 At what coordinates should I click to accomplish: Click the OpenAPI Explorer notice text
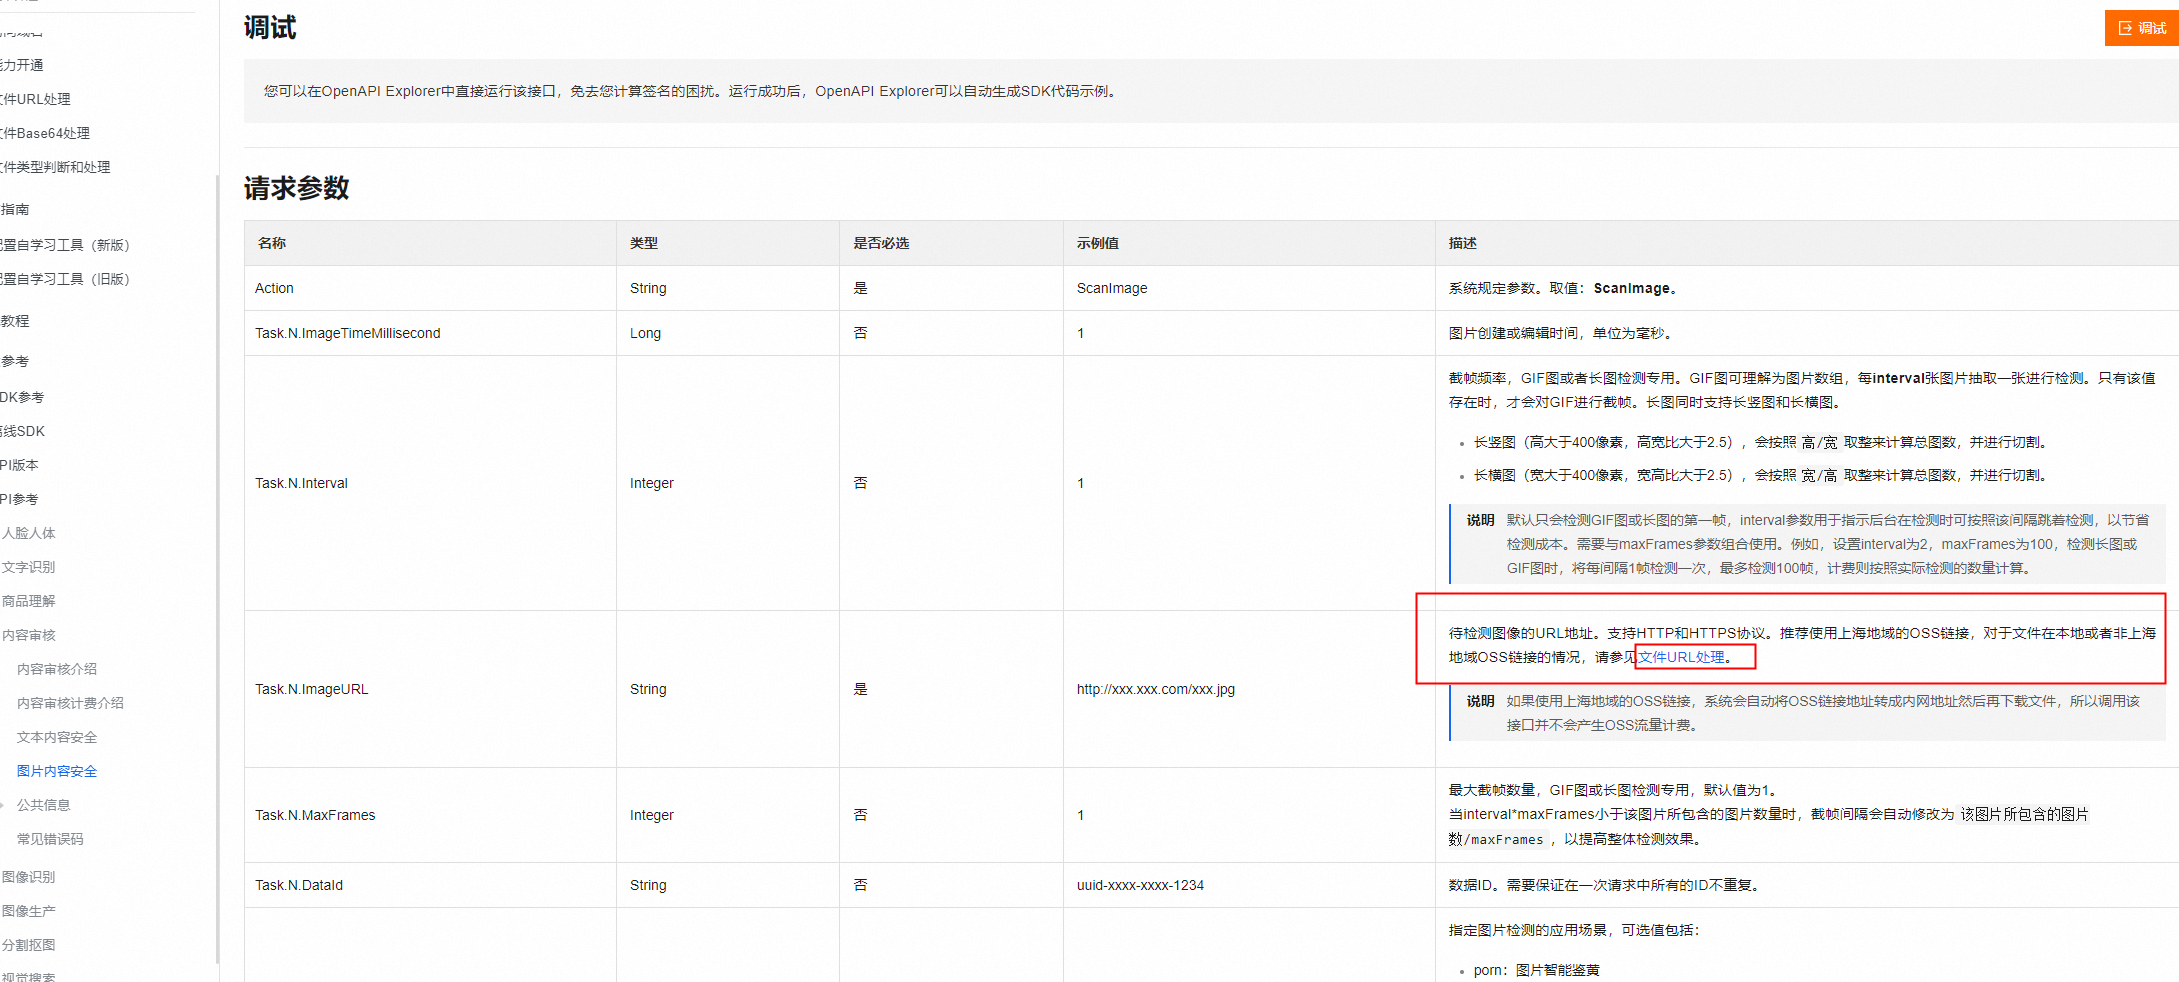click(692, 91)
